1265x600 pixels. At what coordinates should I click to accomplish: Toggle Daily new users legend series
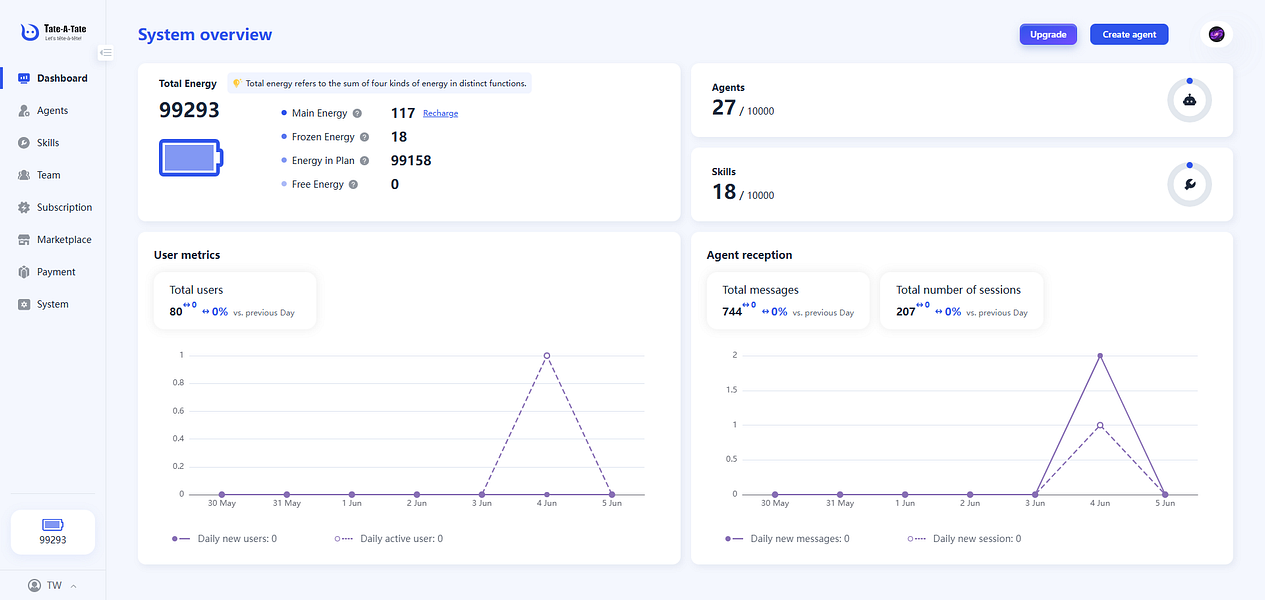click(223, 539)
